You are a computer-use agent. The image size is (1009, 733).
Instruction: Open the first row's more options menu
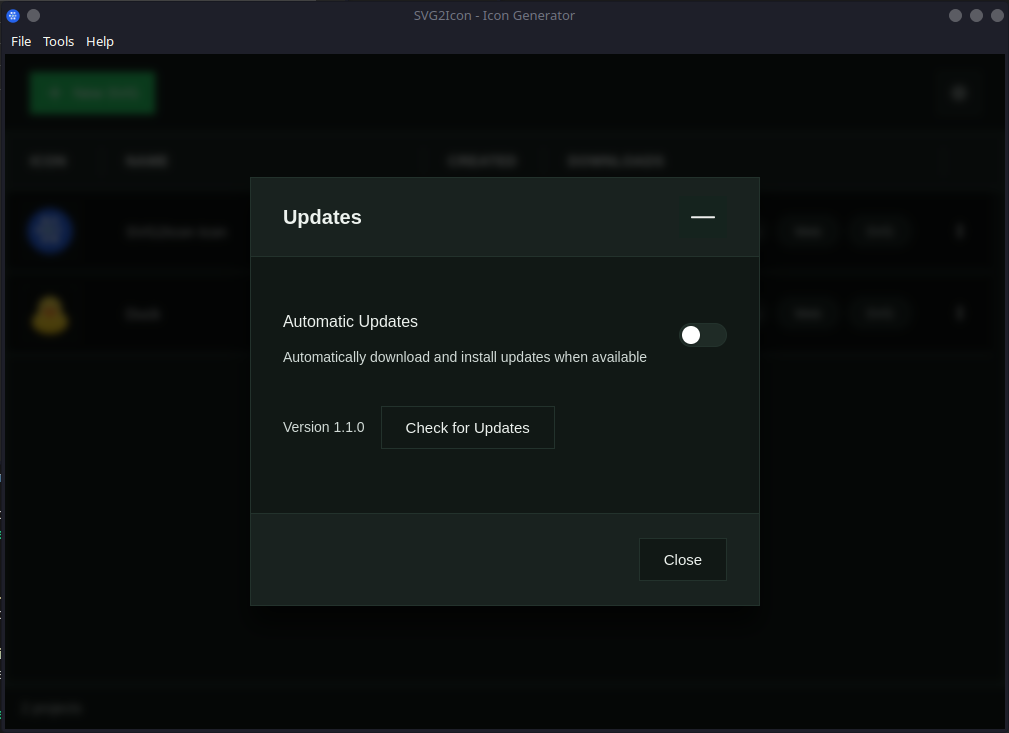pos(959,231)
